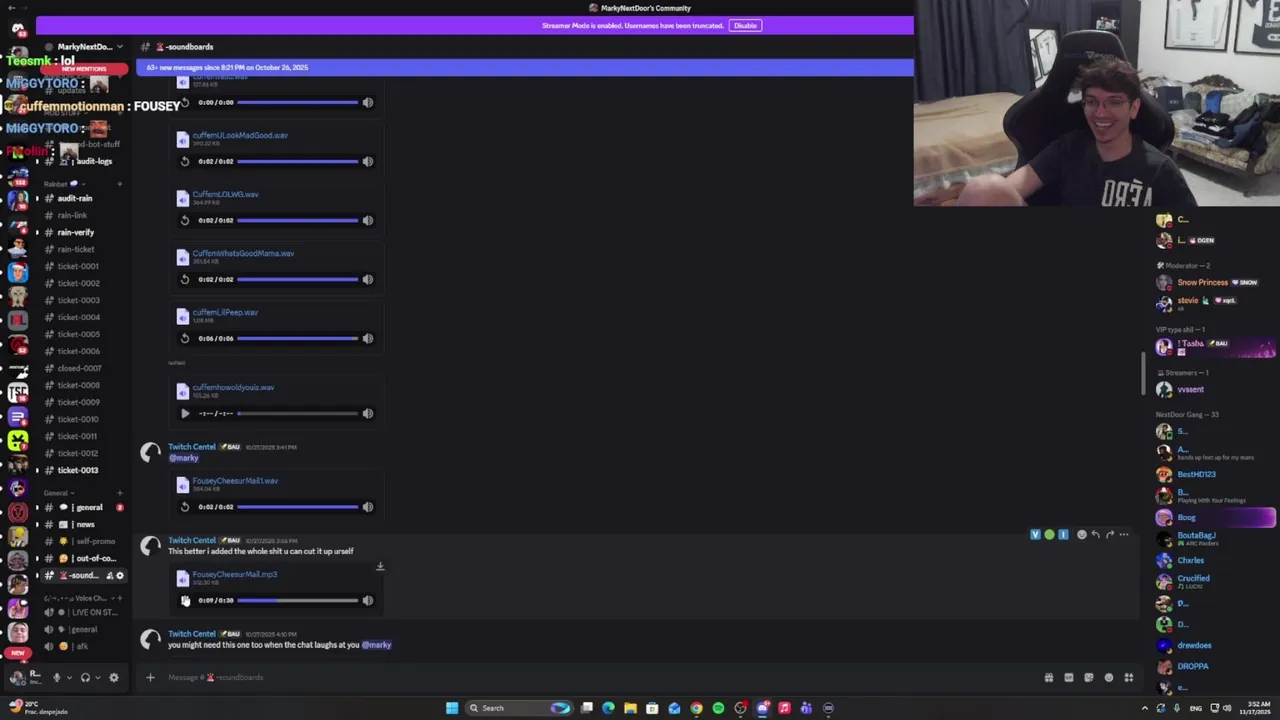The image size is (1280, 720).
Task: Select ticket-0001 channel
Action: pos(78,266)
